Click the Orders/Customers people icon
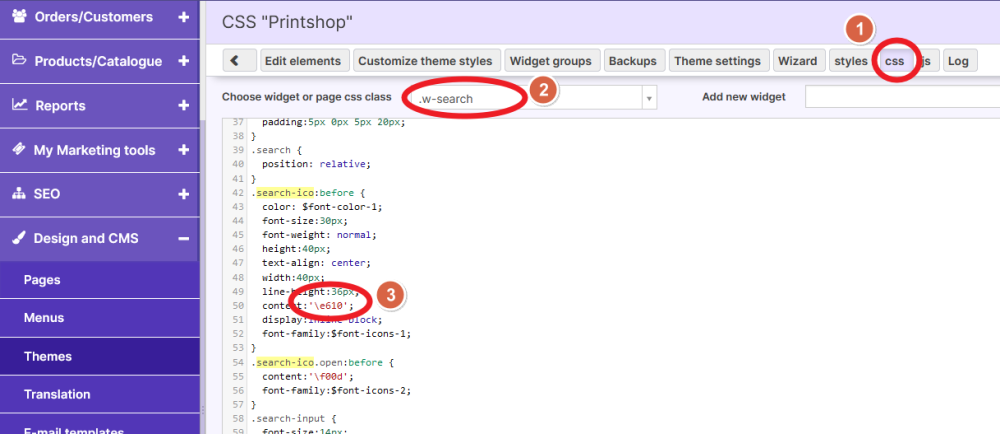Viewport: 1000px width, 434px height. [19, 17]
